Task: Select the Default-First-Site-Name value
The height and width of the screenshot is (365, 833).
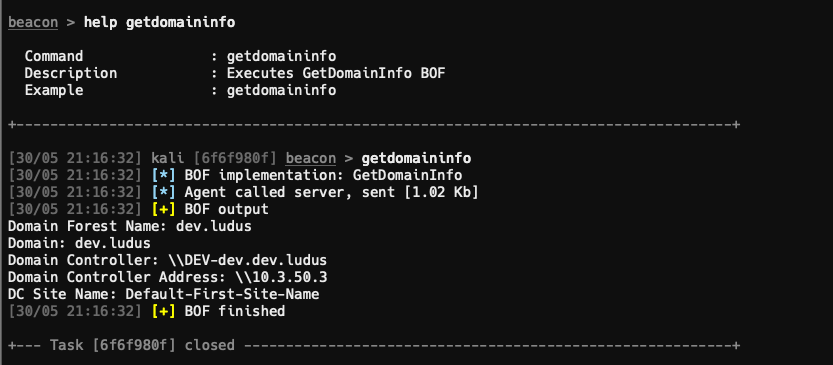Action: (222, 294)
